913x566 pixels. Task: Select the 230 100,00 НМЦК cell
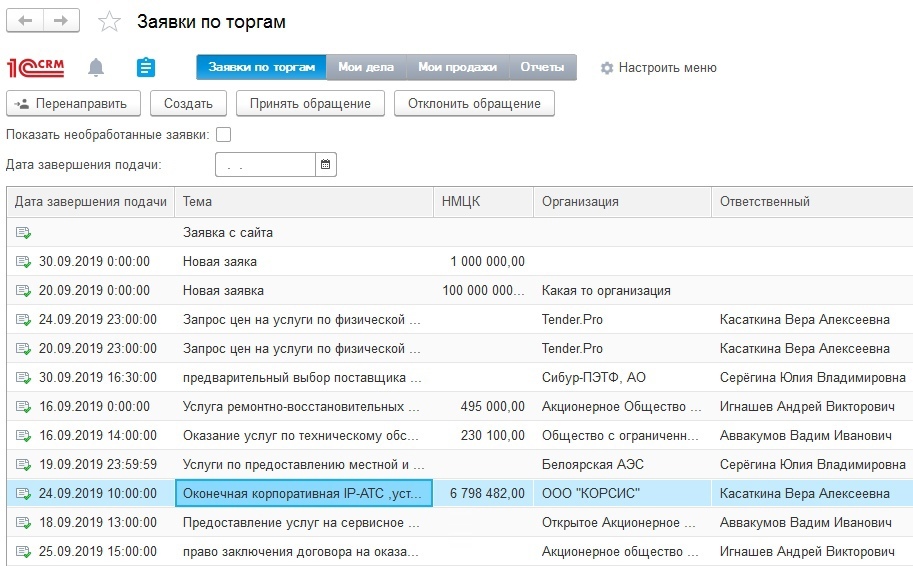tap(483, 436)
